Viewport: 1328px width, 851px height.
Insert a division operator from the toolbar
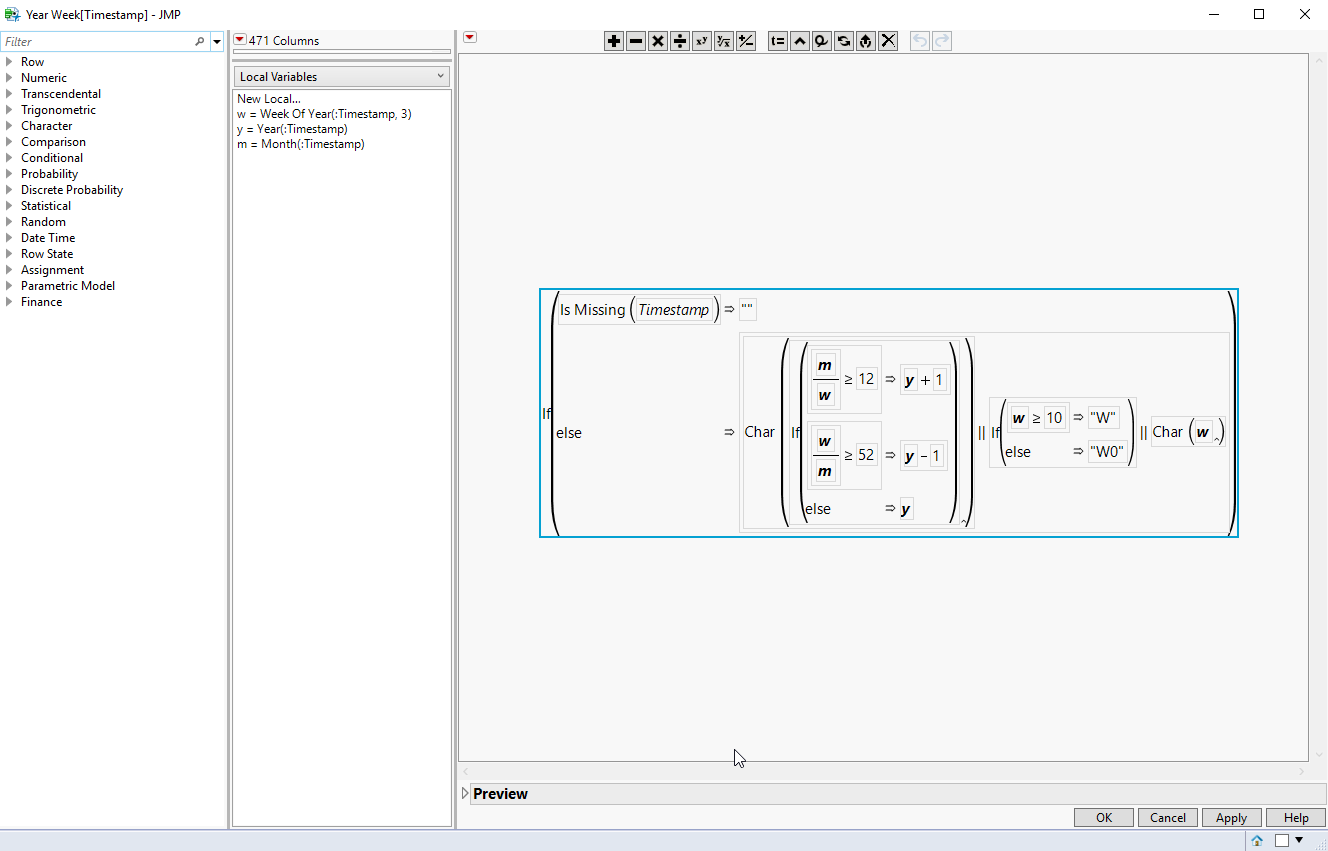click(x=679, y=41)
